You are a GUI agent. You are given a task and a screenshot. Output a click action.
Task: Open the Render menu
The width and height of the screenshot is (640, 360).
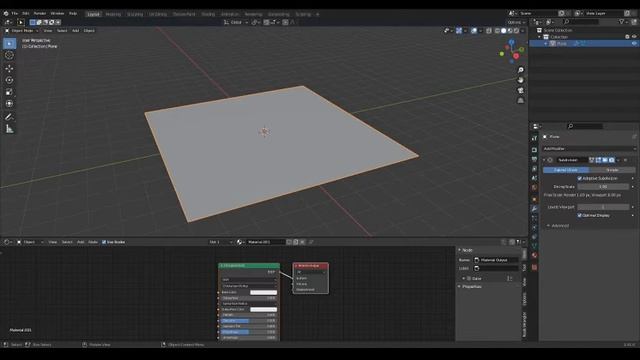point(40,13)
